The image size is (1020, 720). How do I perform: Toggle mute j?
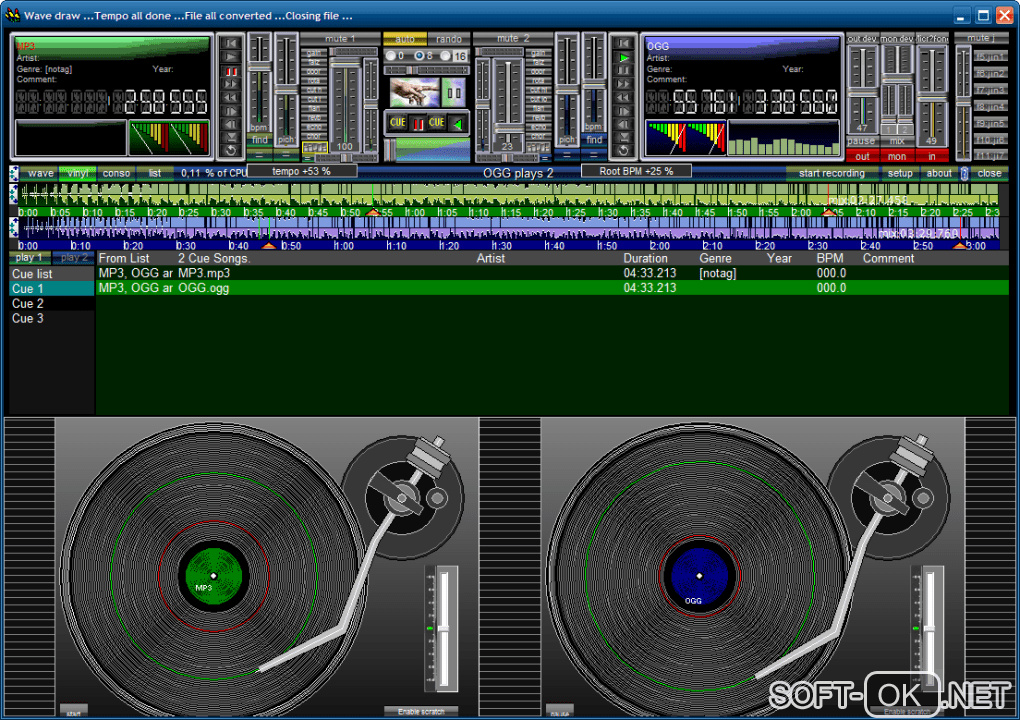point(982,38)
